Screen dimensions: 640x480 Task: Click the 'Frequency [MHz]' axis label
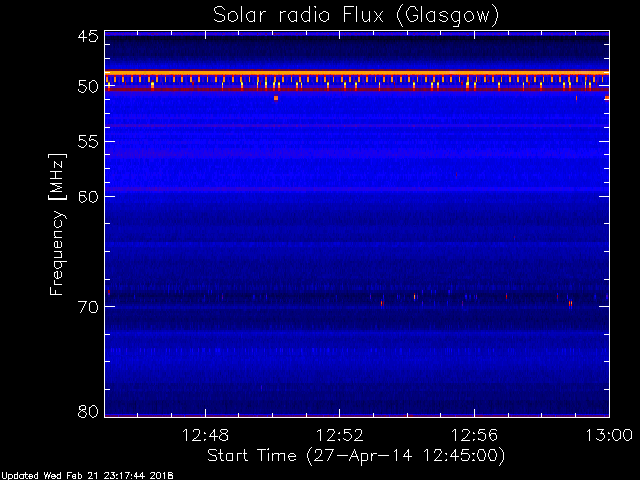pos(58,224)
